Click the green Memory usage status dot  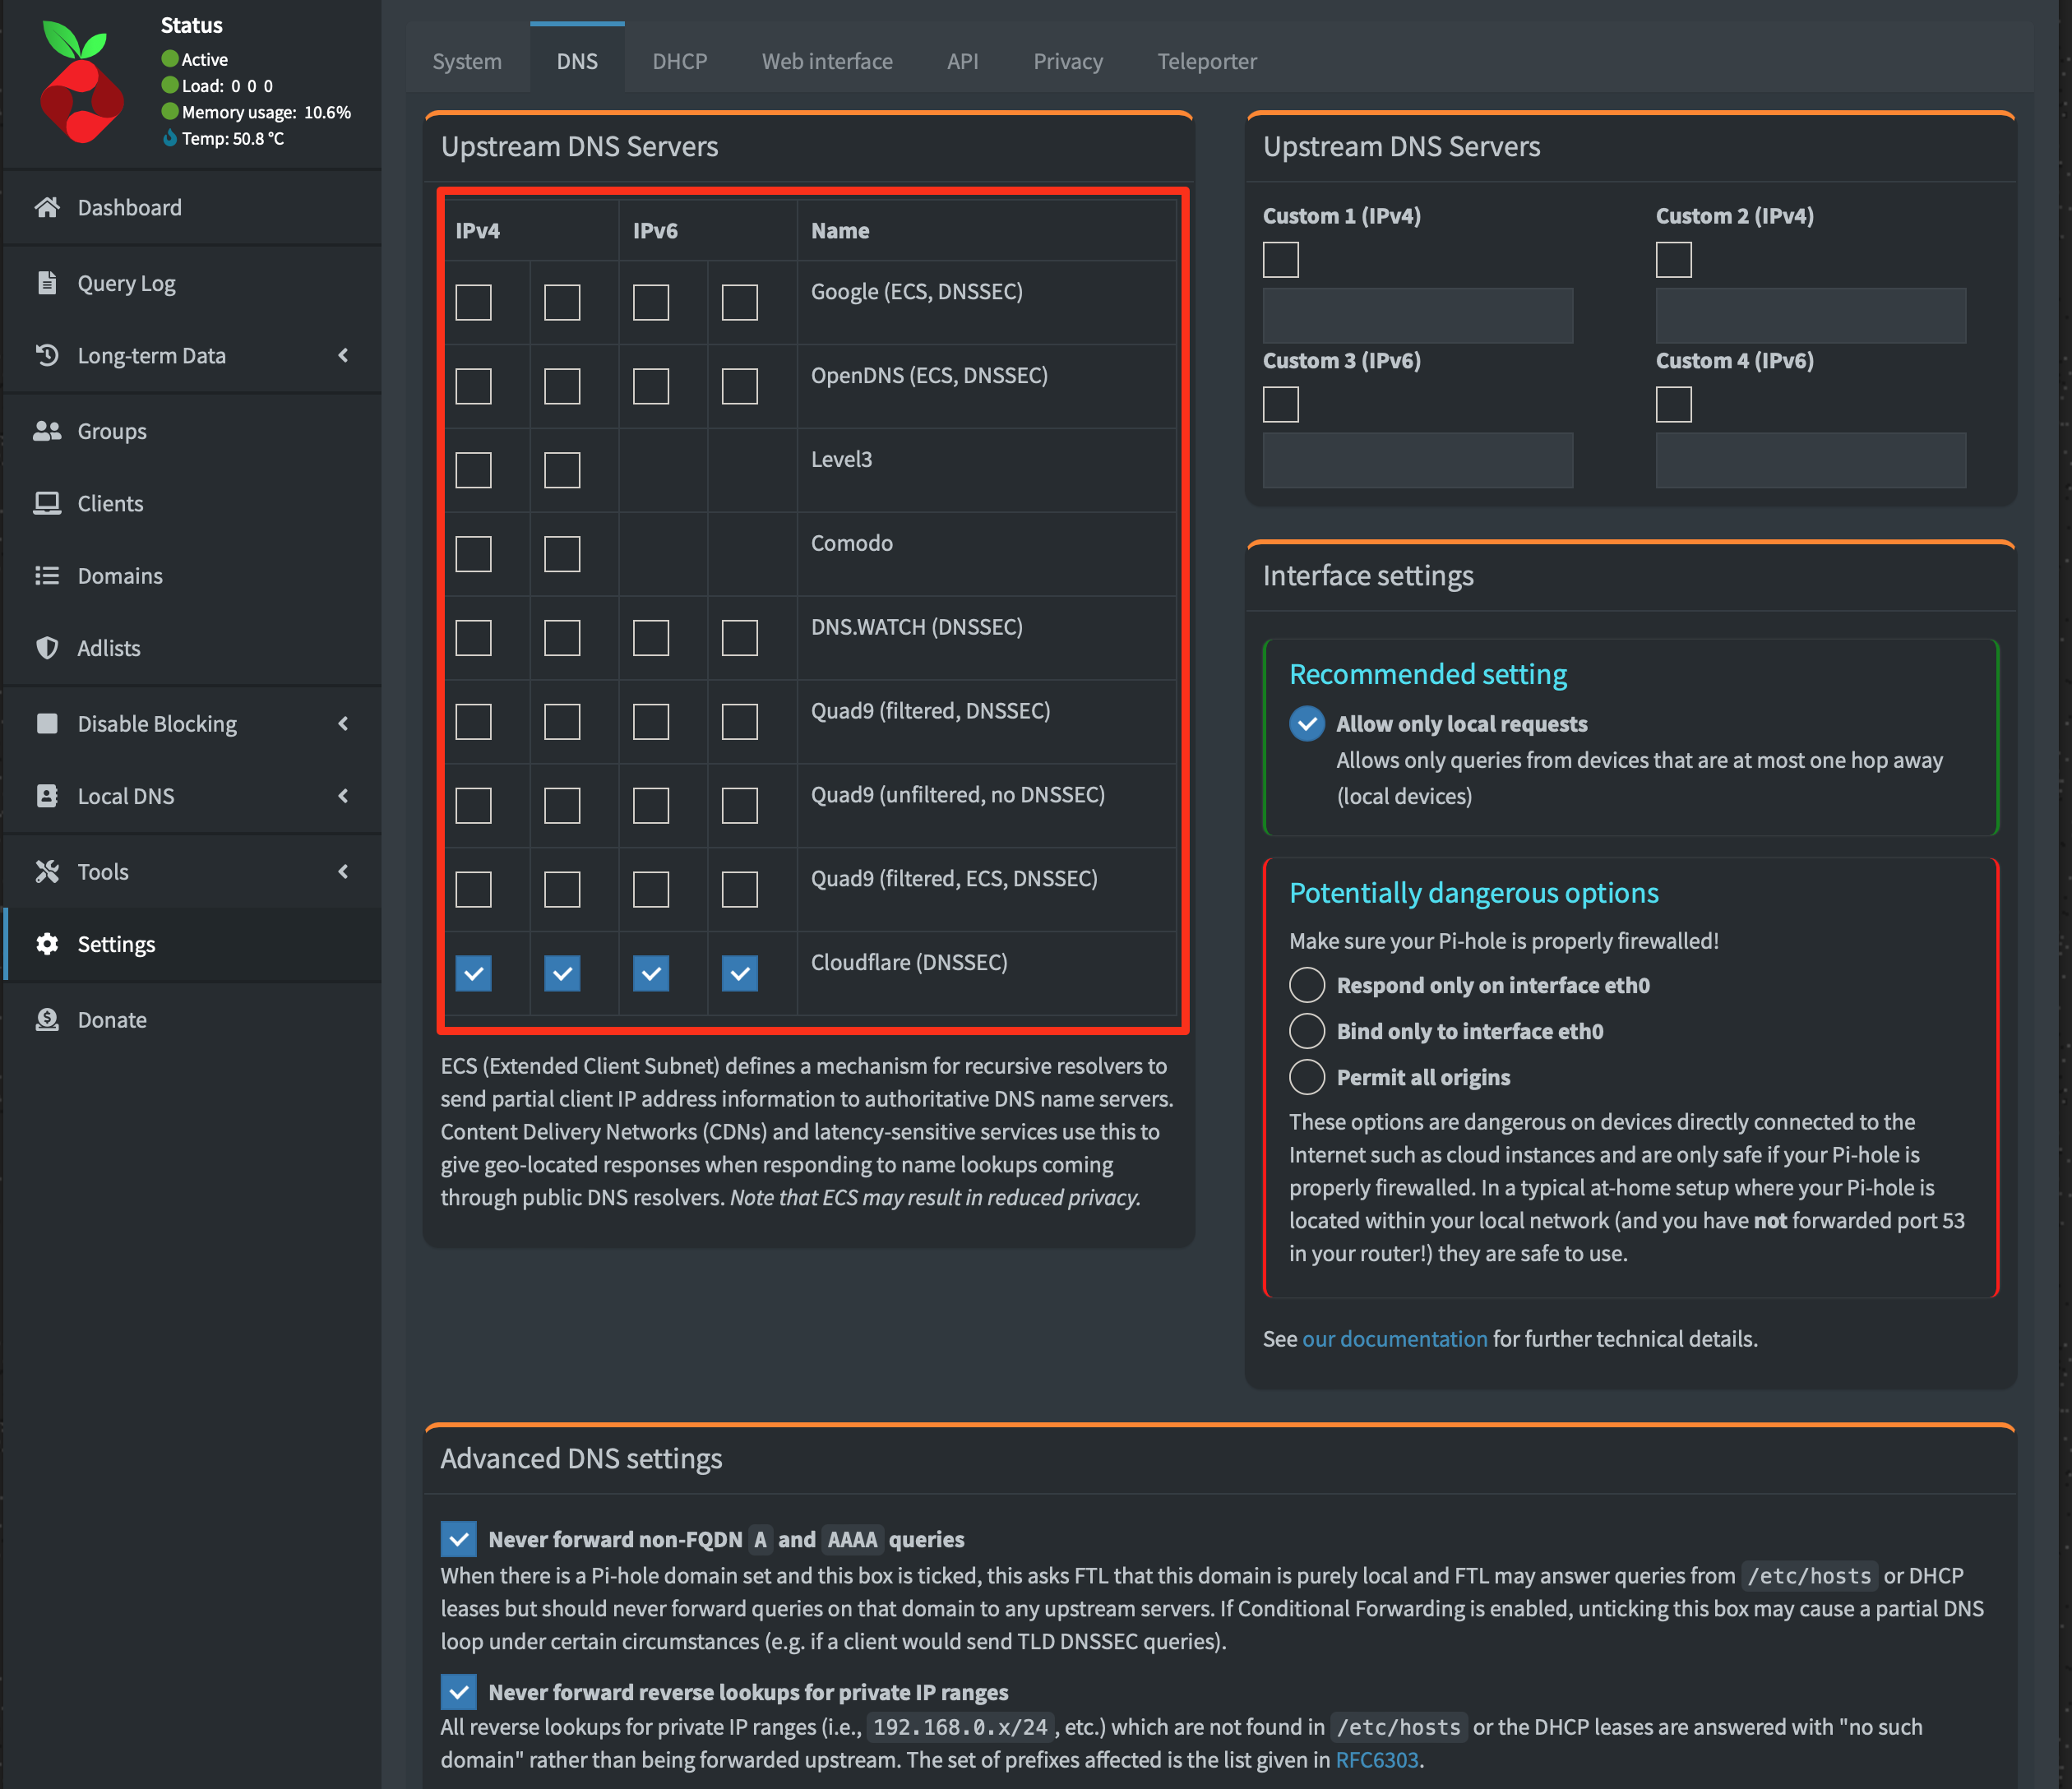(x=170, y=111)
